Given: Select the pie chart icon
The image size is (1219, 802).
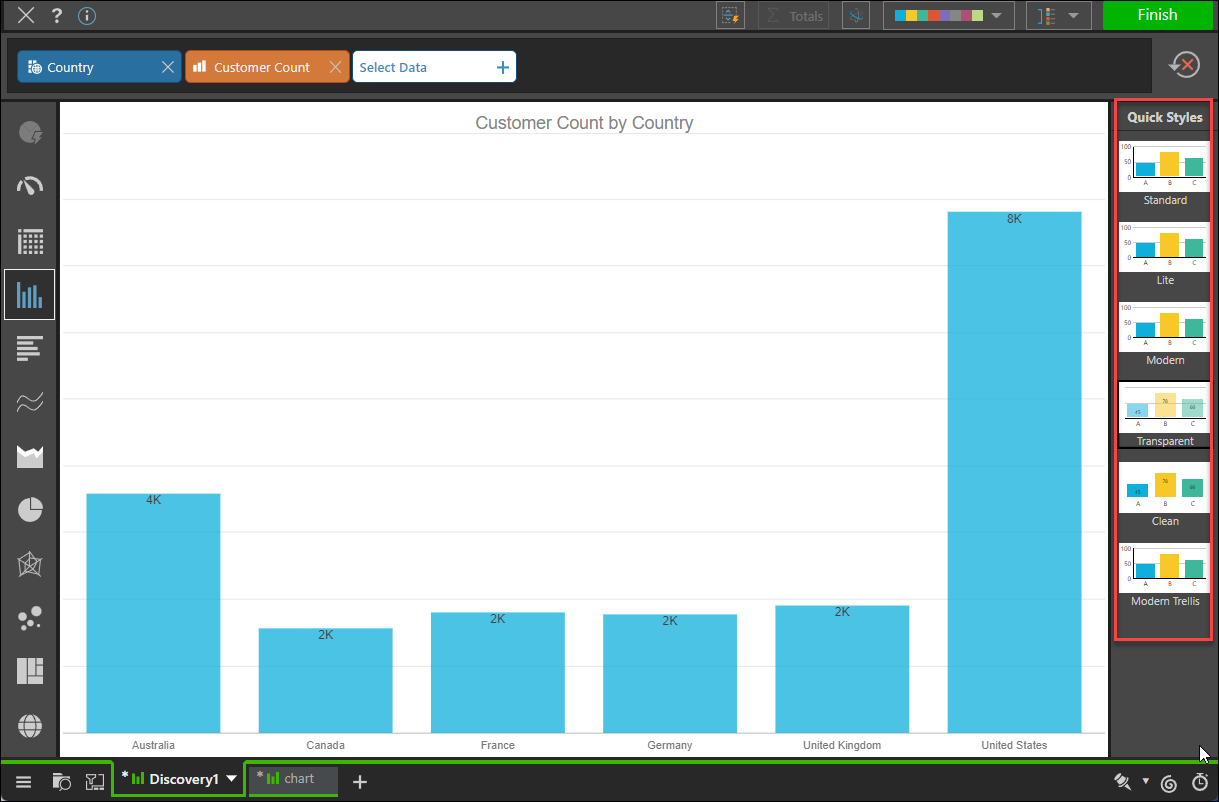Looking at the screenshot, I should (30, 510).
